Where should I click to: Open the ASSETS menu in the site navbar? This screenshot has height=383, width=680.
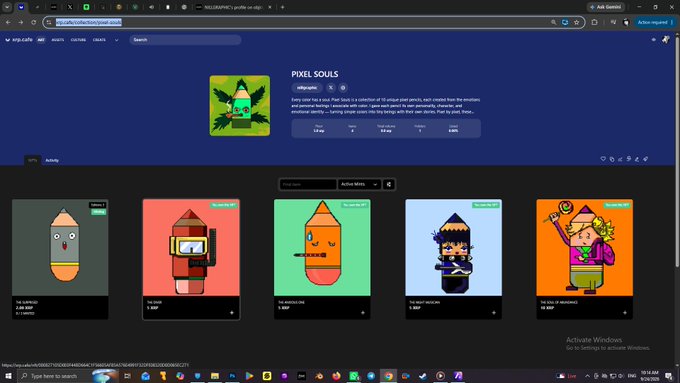58,40
